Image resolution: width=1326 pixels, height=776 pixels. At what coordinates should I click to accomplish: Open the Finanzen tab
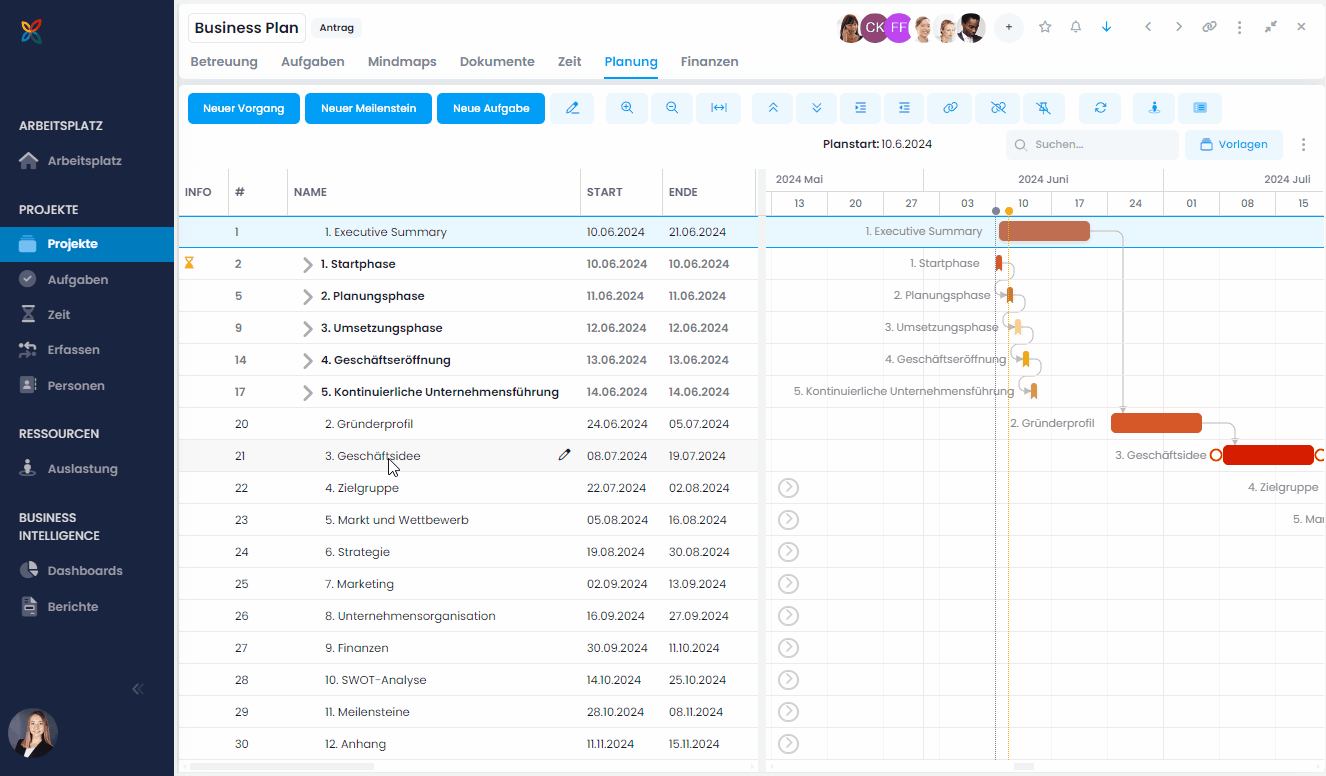pyautogui.click(x=710, y=62)
